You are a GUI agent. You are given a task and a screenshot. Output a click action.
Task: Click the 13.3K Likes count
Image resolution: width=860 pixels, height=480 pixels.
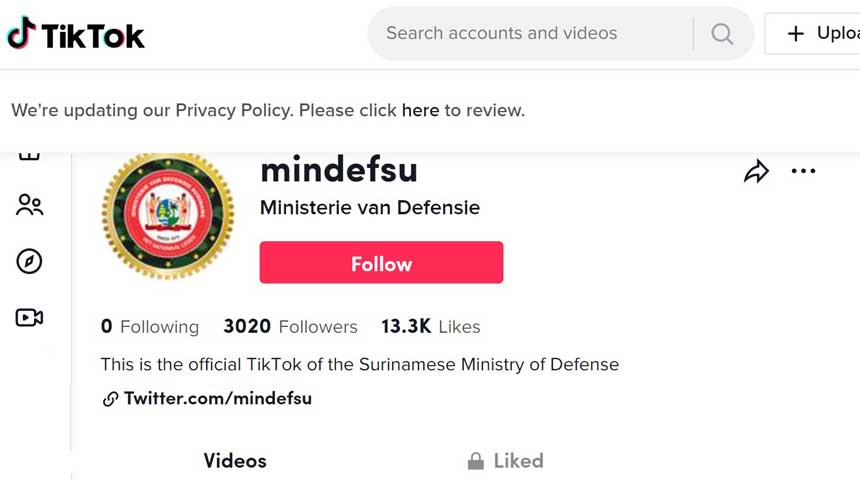point(430,327)
